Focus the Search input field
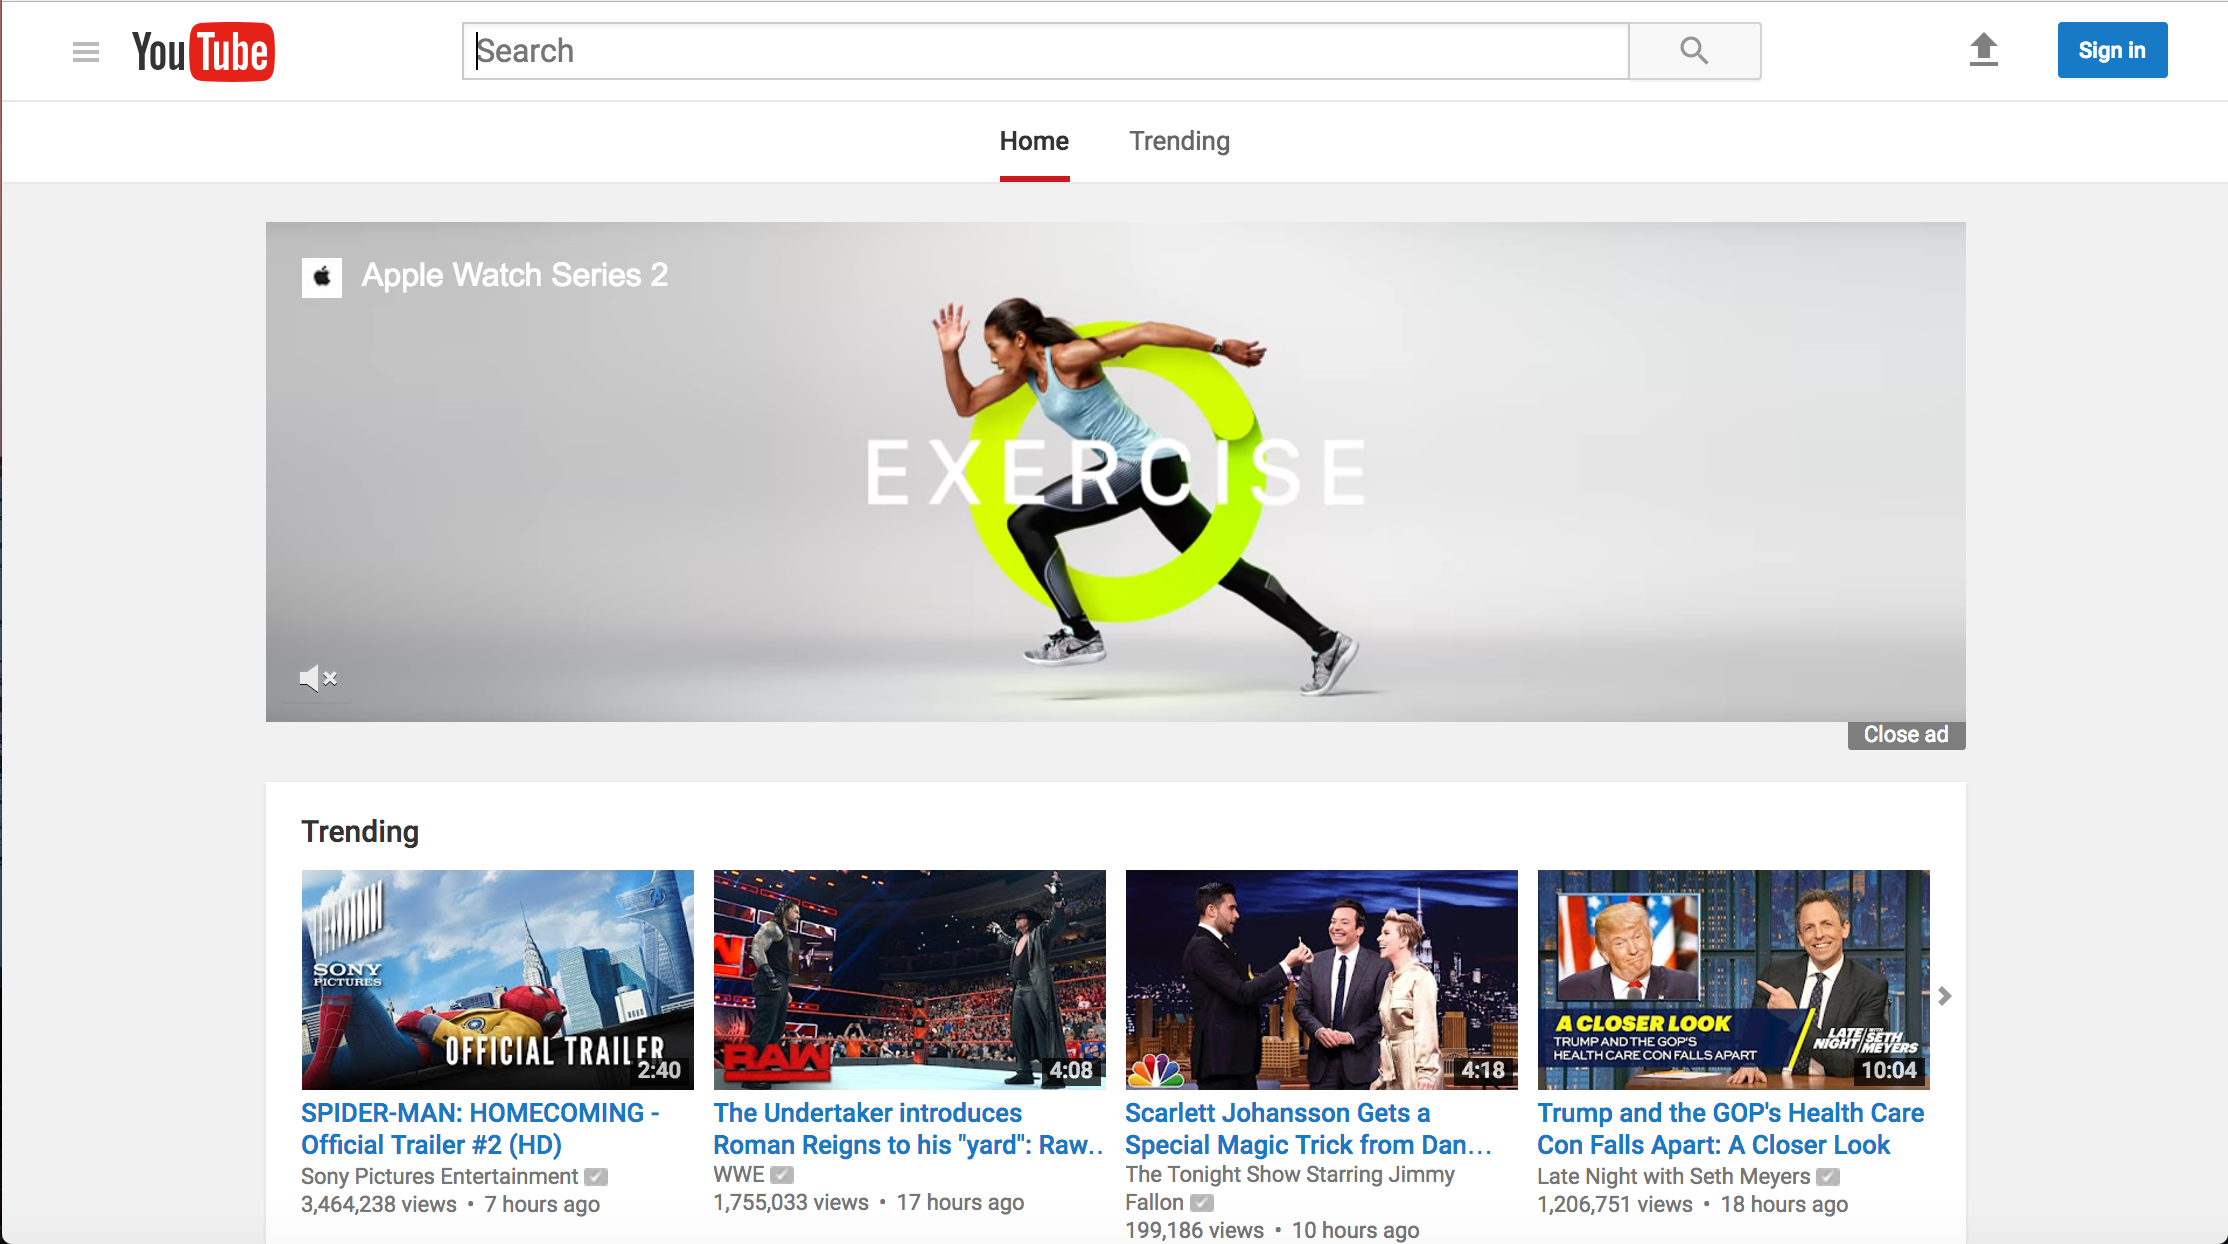The height and width of the screenshot is (1244, 2228). (1046, 51)
